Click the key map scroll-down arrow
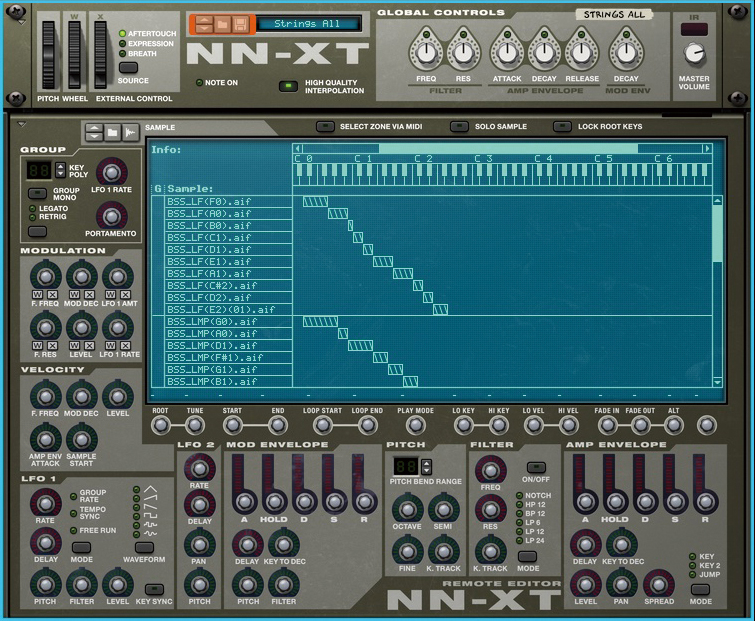755x621 pixels. (x=717, y=382)
